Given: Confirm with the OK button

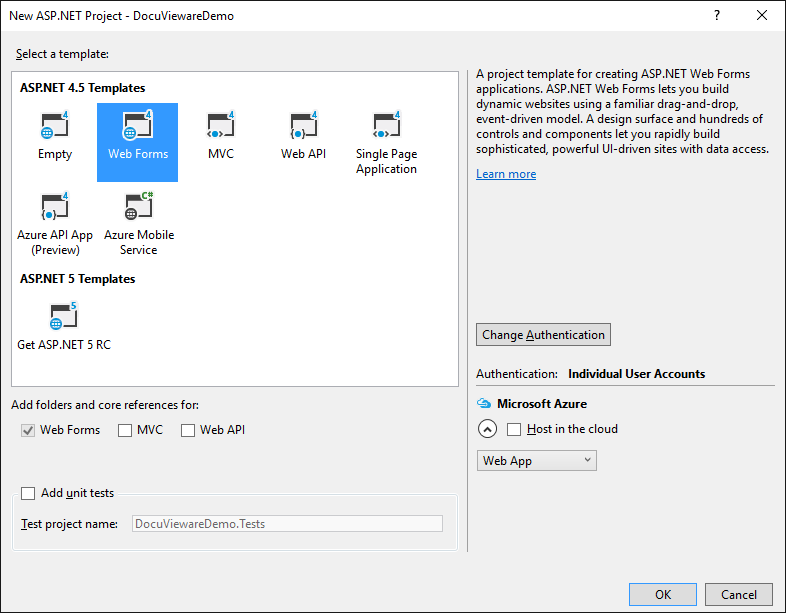Looking at the screenshot, I should coord(663,594).
